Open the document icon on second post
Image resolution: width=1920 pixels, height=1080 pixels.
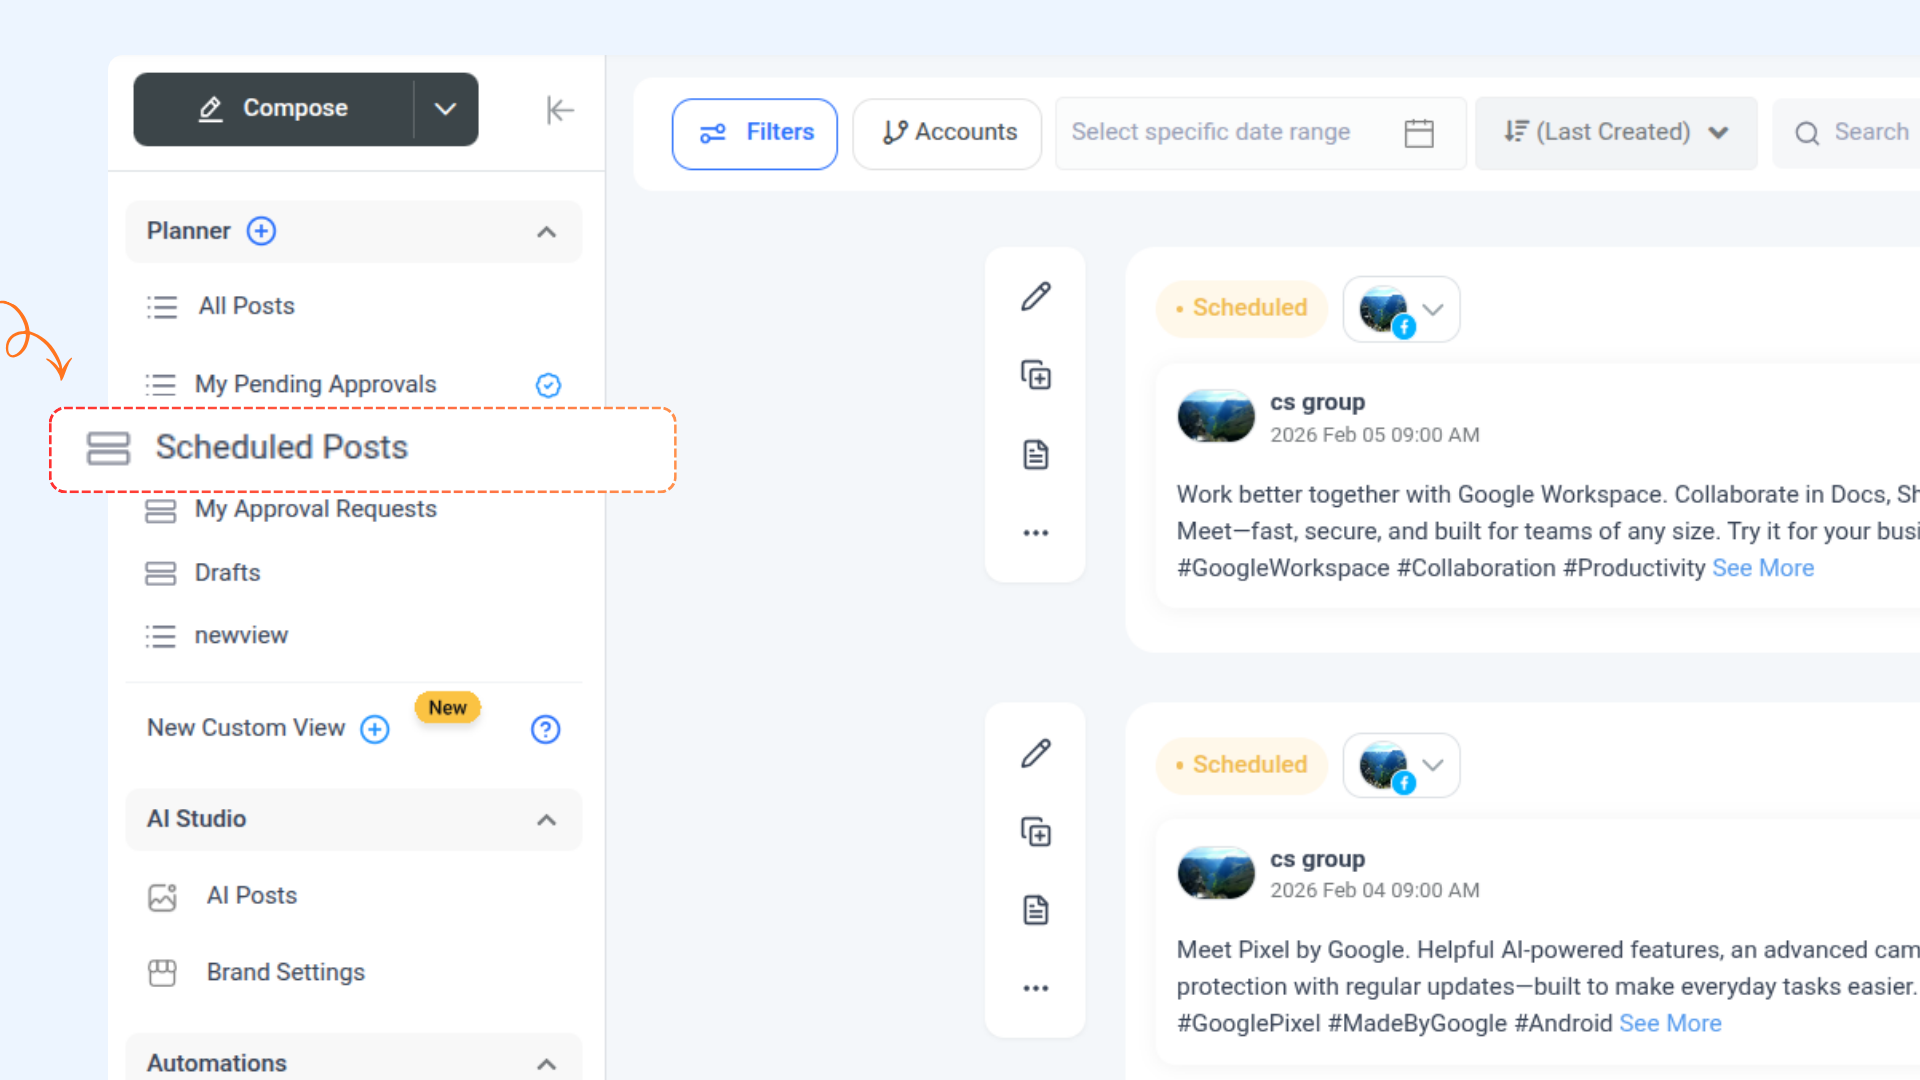(x=1036, y=910)
